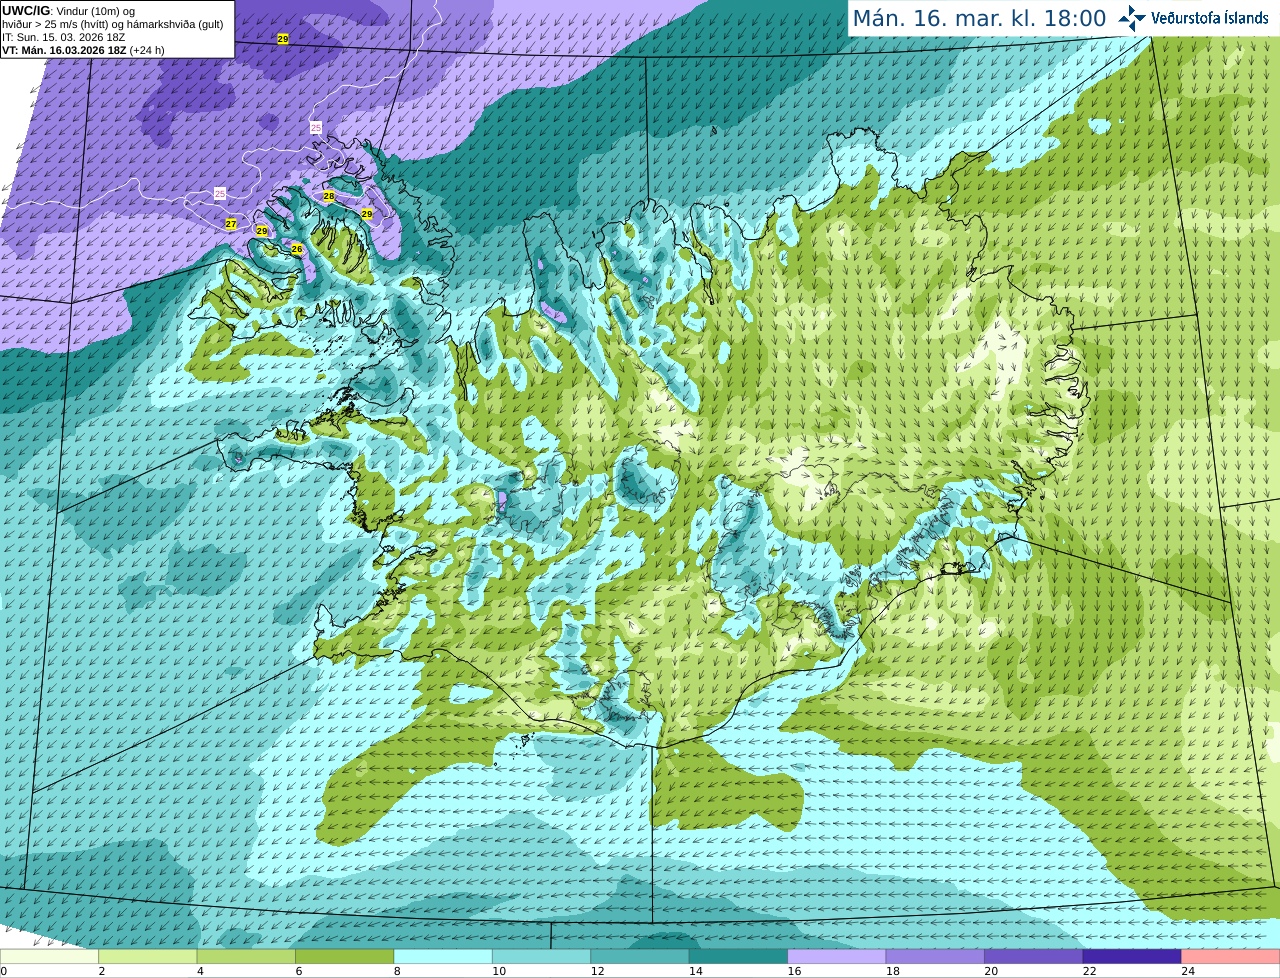Click the 20–22 m/s violet color swatch
Screen dimensions: 1280x978
(1034, 956)
